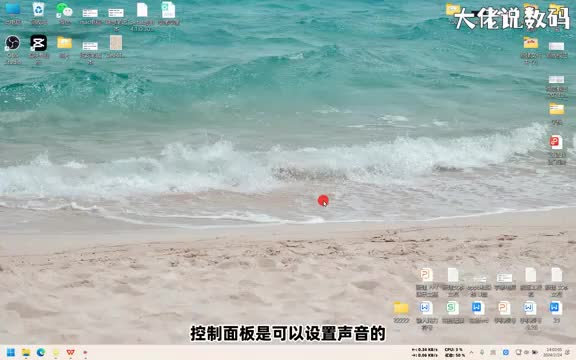This screenshot has width=576, height=360.
Task: Open the battery status tray icon
Action: 534,352
